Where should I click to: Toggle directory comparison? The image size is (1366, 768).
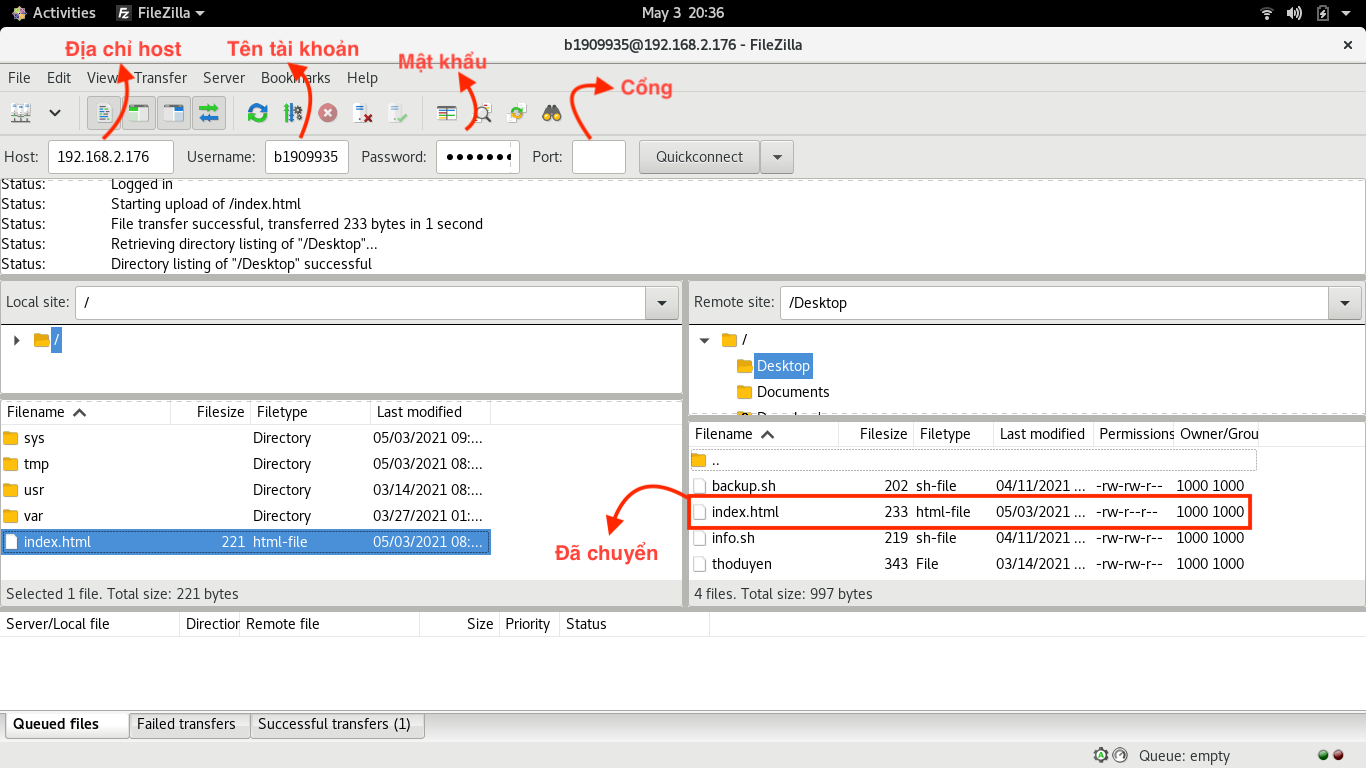click(x=482, y=113)
